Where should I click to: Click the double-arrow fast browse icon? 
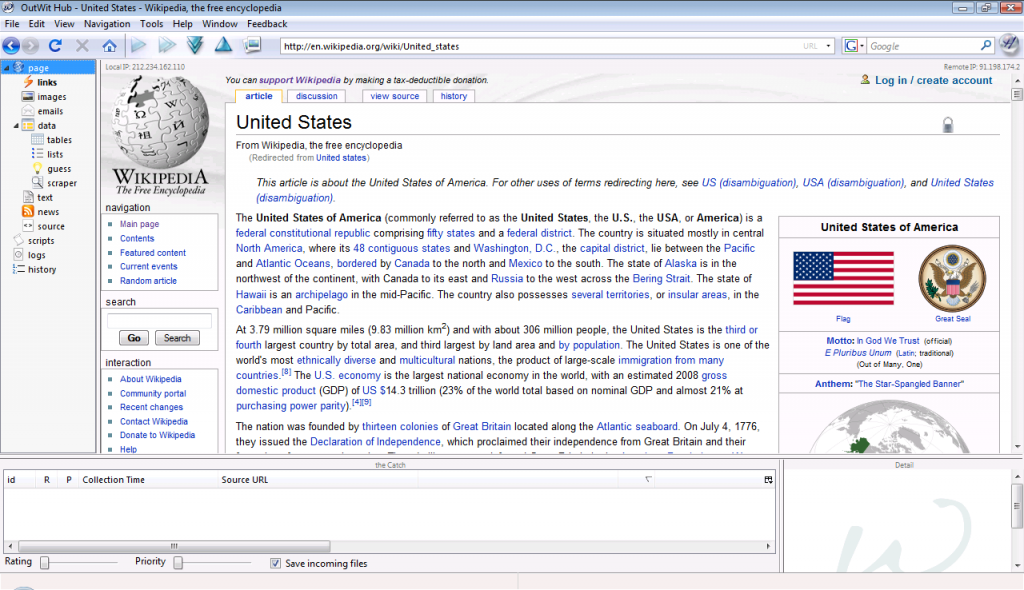(167, 46)
